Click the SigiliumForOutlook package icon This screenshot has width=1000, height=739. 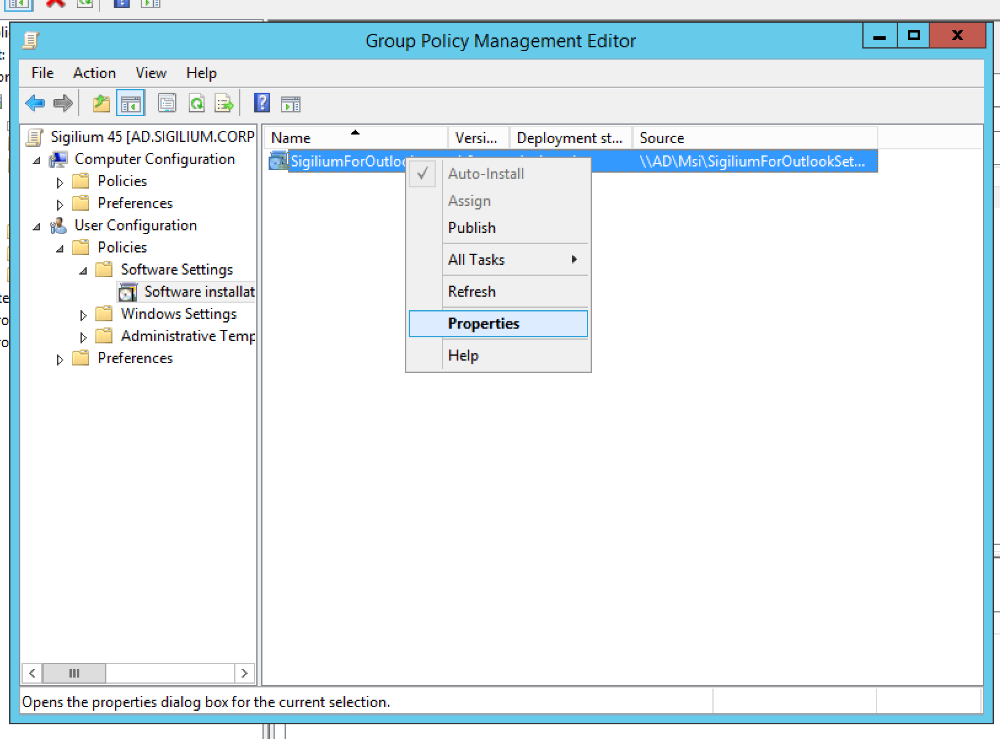(278, 161)
